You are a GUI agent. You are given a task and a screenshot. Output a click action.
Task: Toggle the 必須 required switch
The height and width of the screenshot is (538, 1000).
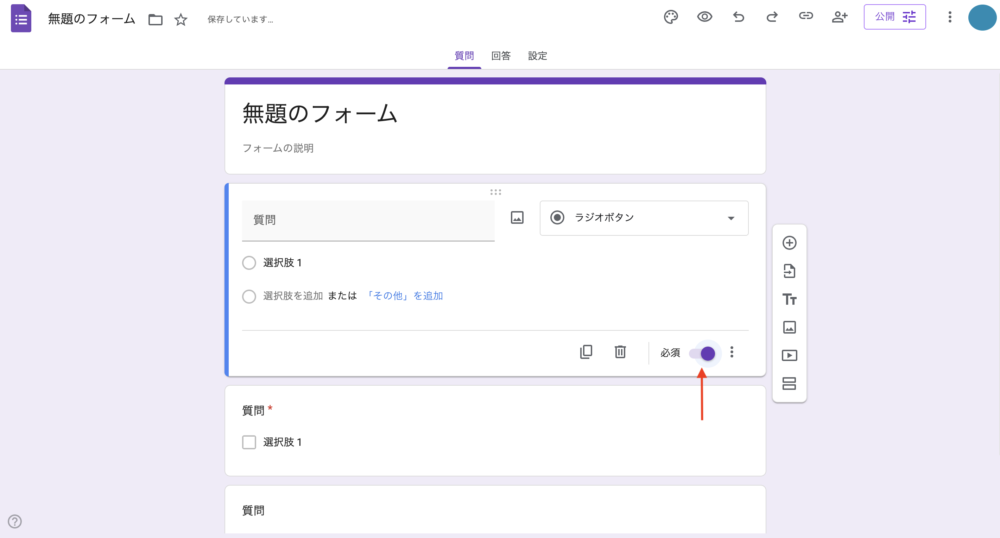click(702, 353)
